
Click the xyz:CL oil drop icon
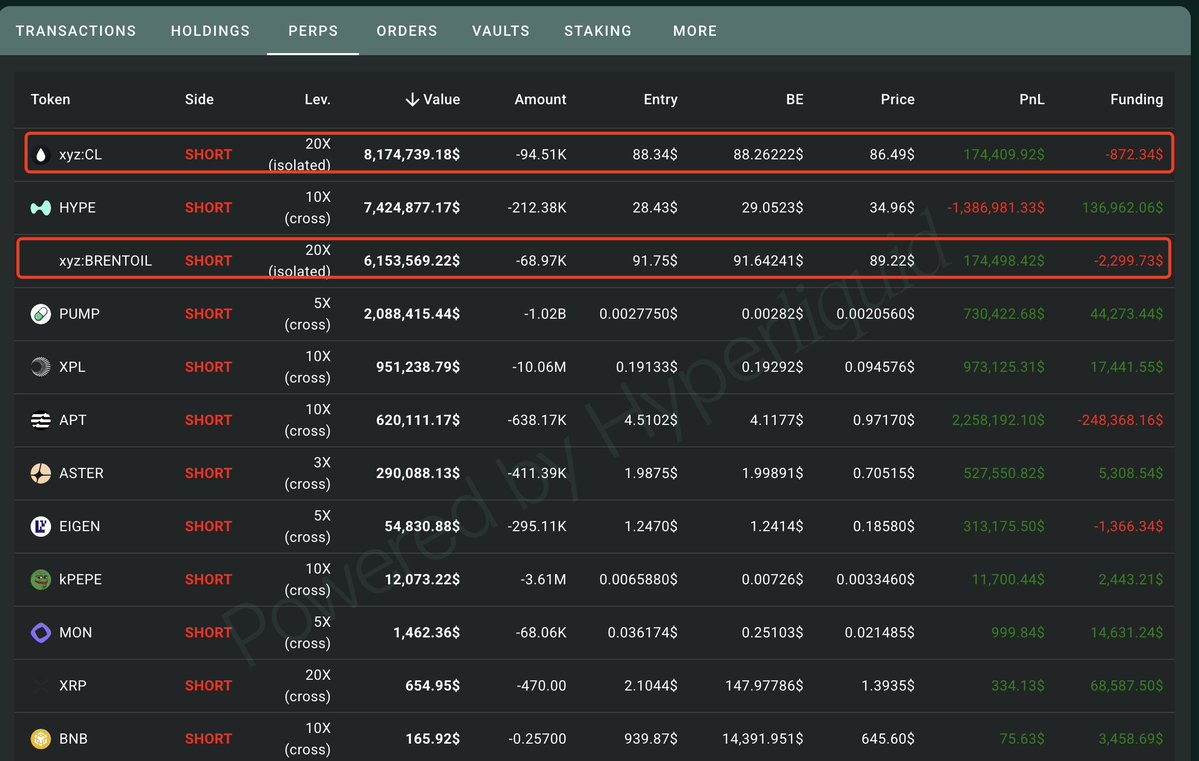pos(41,155)
